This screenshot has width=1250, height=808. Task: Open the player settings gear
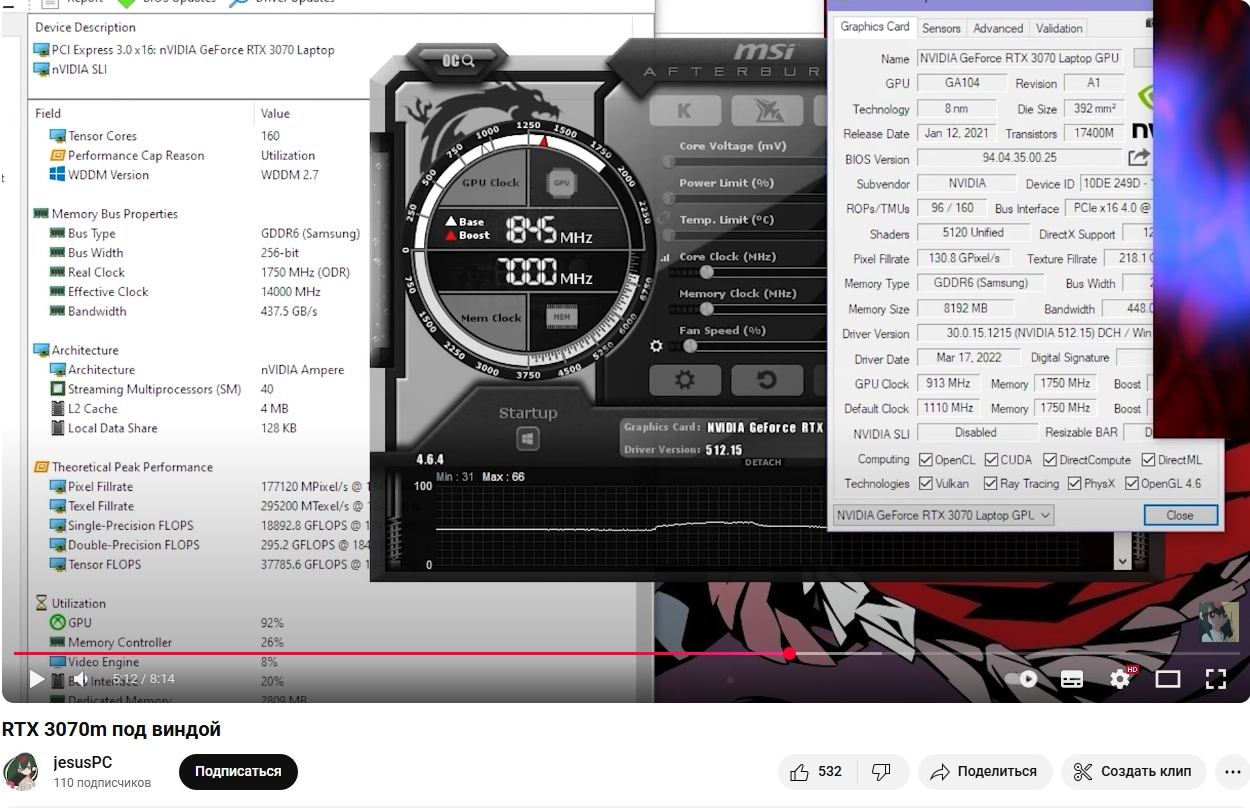coord(1120,679)
